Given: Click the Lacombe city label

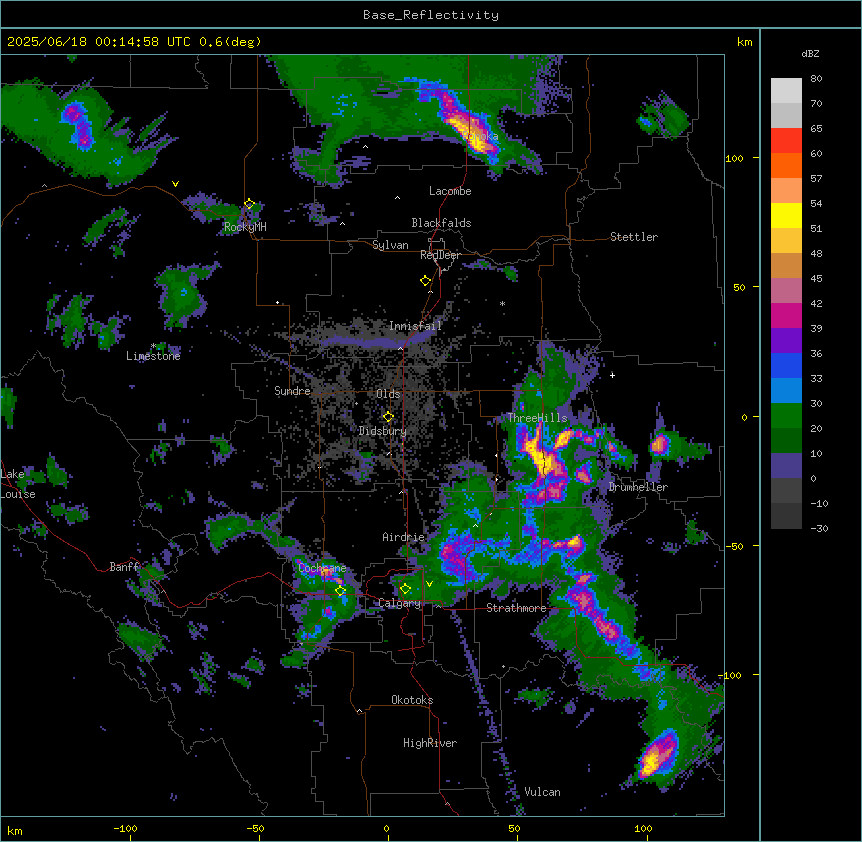Looking at the screenshot, I should (x=450, y=191).
